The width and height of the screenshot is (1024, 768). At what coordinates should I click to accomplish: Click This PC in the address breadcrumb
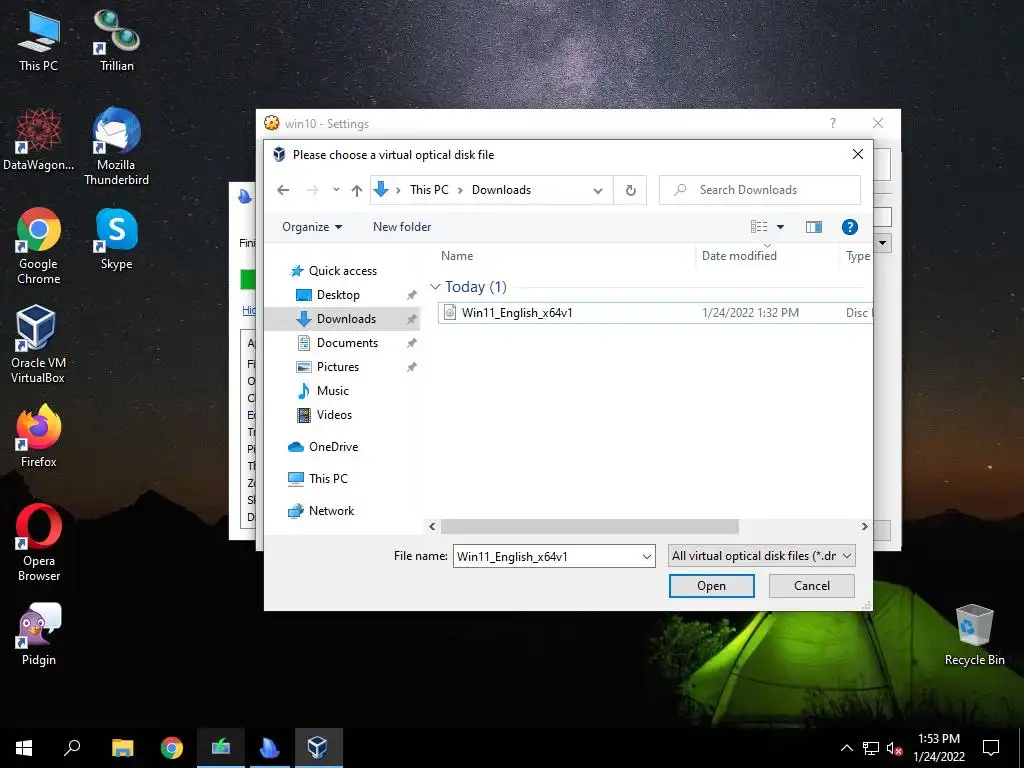click(429, 190)
